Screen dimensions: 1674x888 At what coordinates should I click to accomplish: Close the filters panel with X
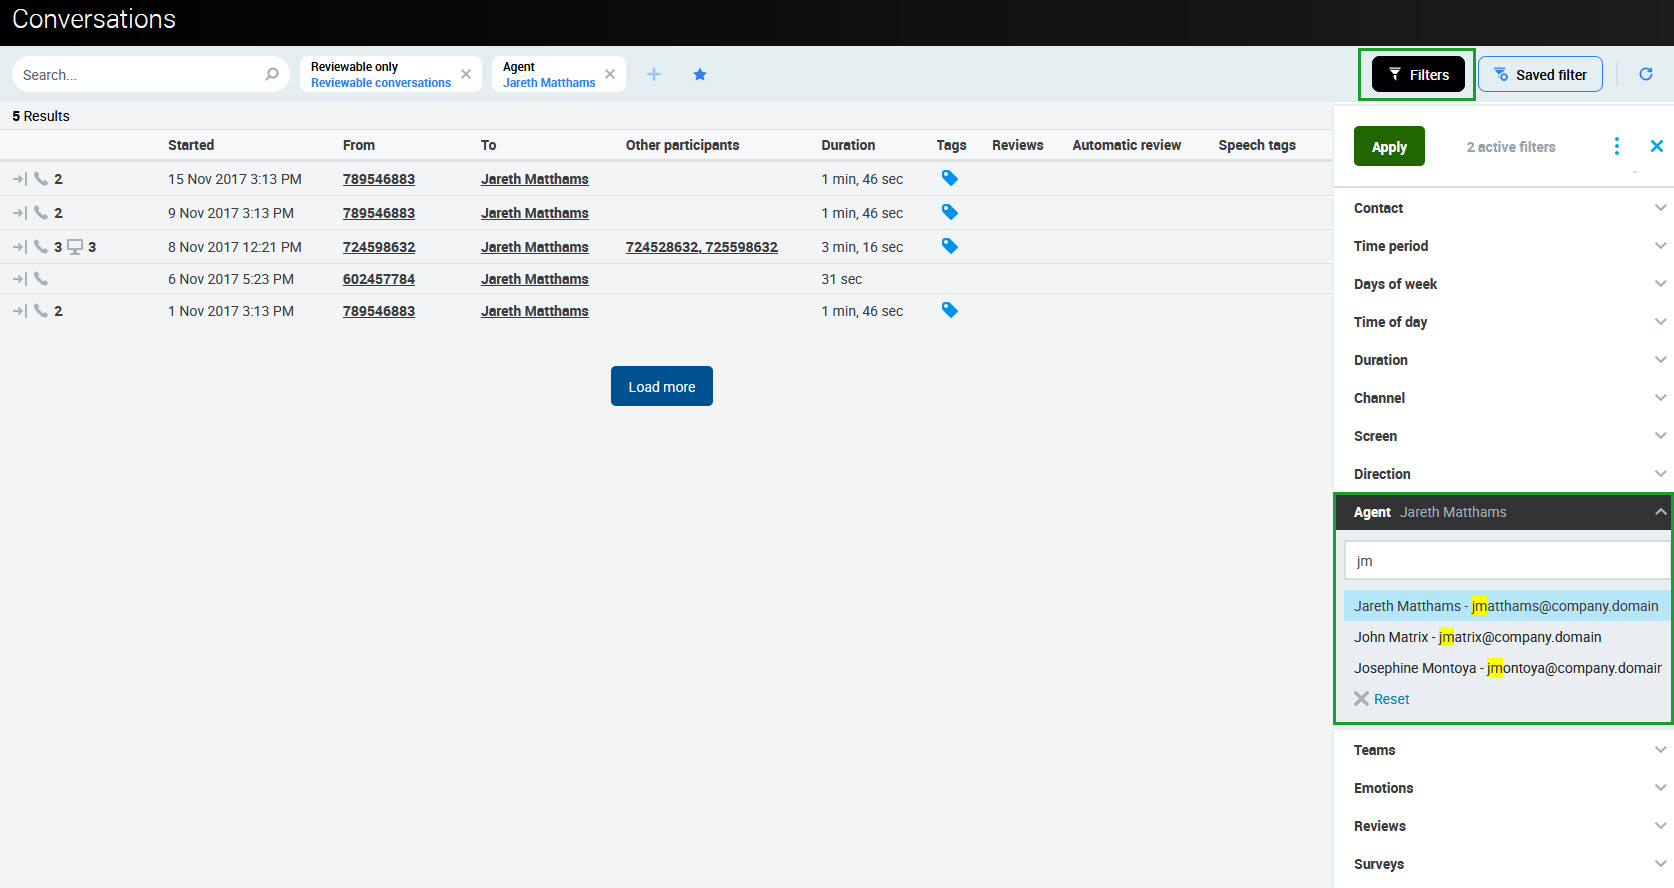(x=1656, y=147)
